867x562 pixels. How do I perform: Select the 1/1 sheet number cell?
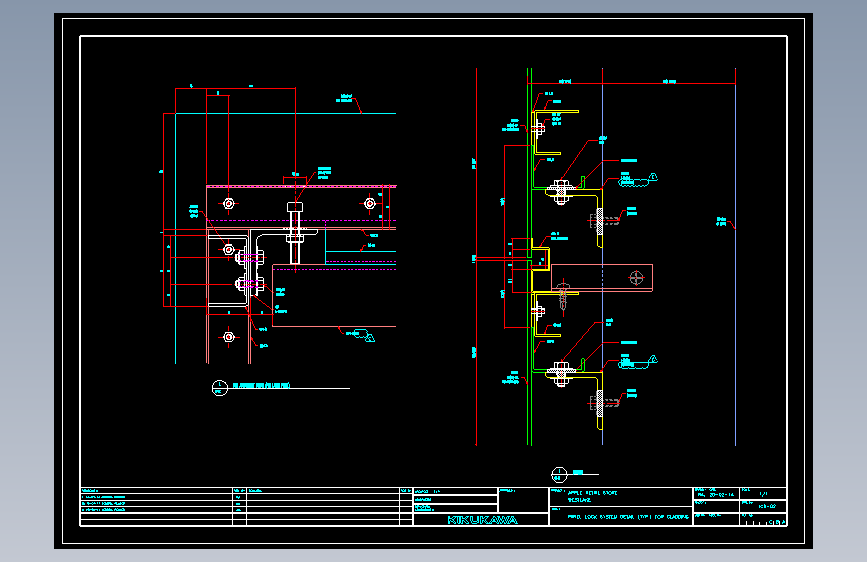(x=763, y=493)
